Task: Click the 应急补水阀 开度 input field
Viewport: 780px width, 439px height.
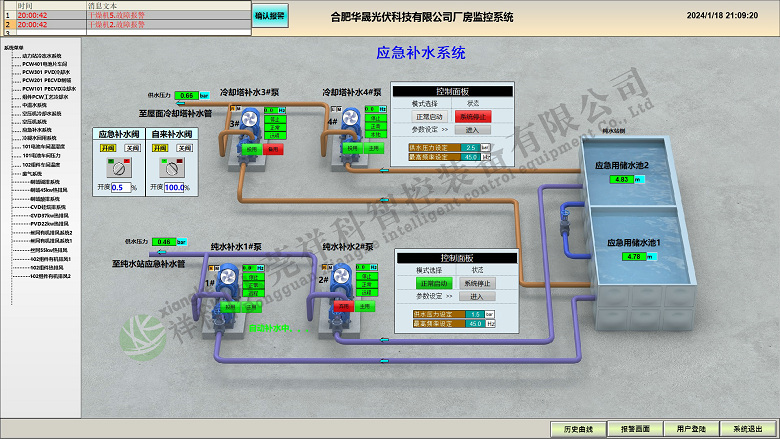Action: pos(119,187)
